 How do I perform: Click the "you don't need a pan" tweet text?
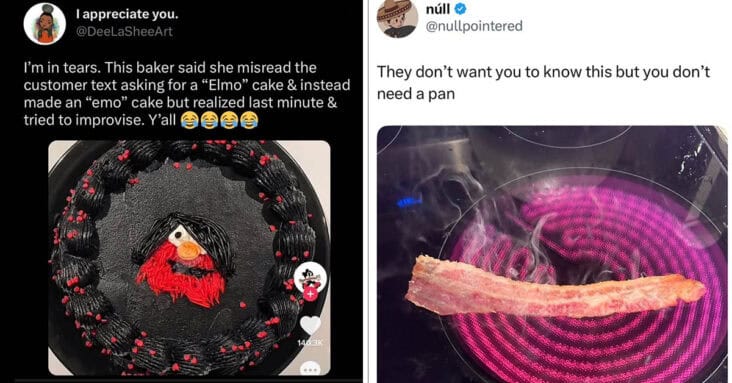(543, 83)
